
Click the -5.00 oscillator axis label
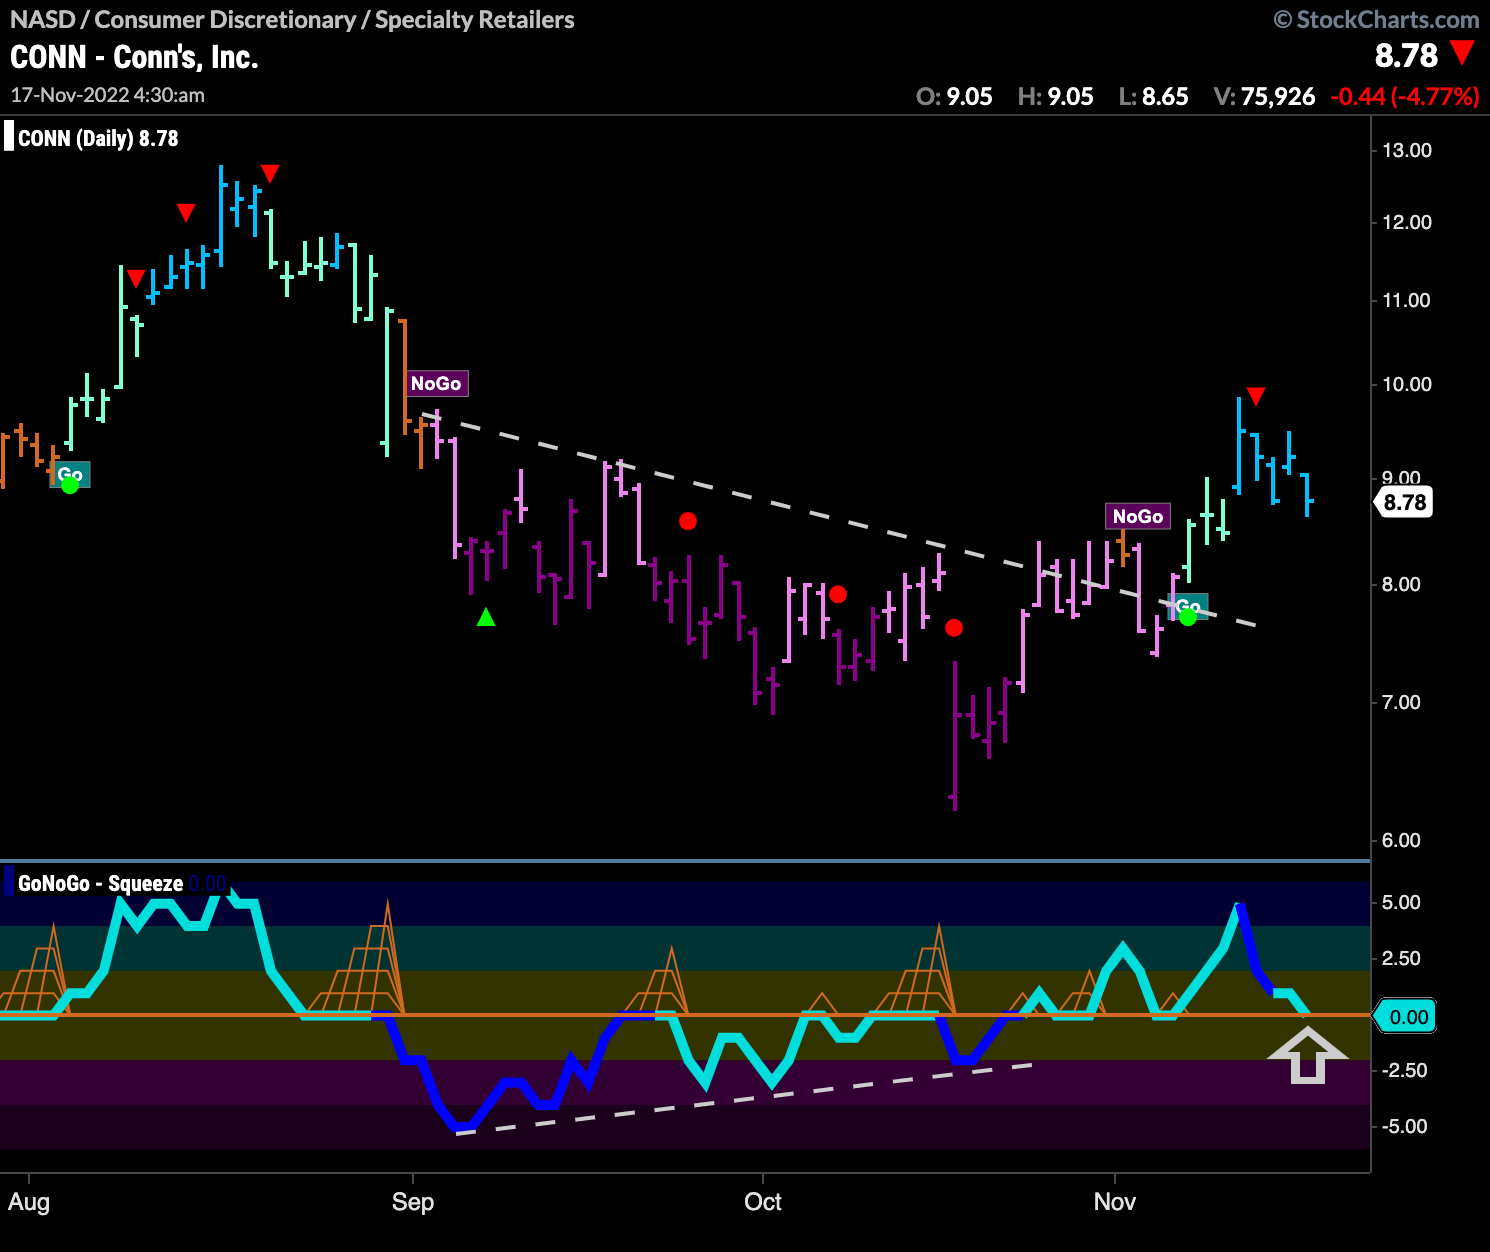point(1403,1126)
